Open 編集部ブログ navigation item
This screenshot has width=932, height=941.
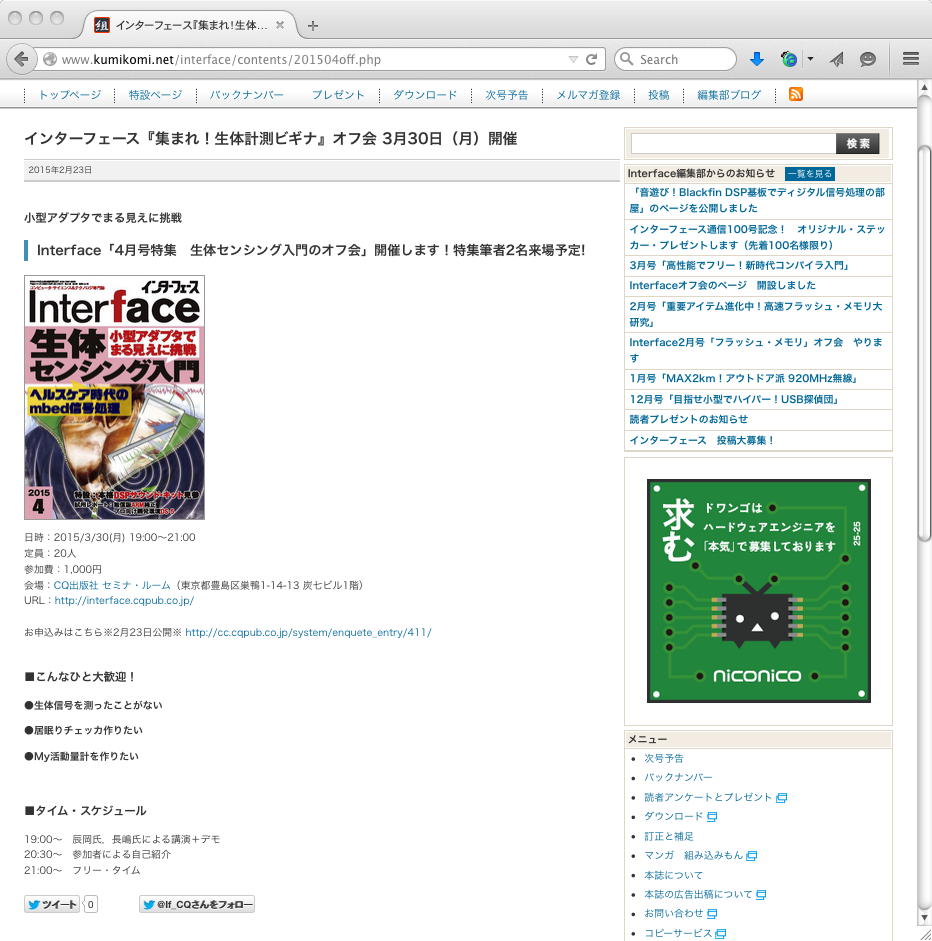coord(729,95)
